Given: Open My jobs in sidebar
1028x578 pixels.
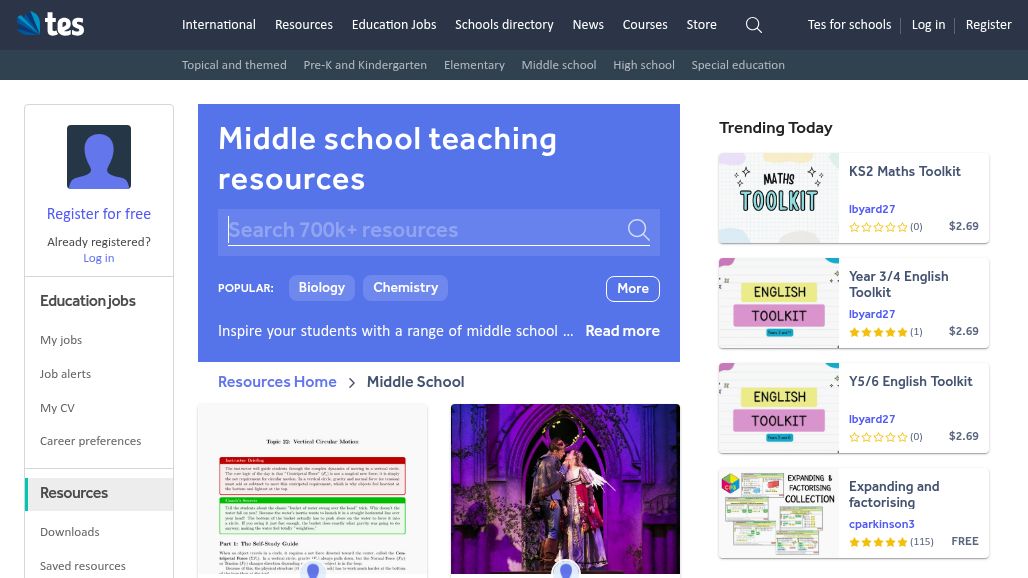Looking at the screenshot, I should pos(61,340).
